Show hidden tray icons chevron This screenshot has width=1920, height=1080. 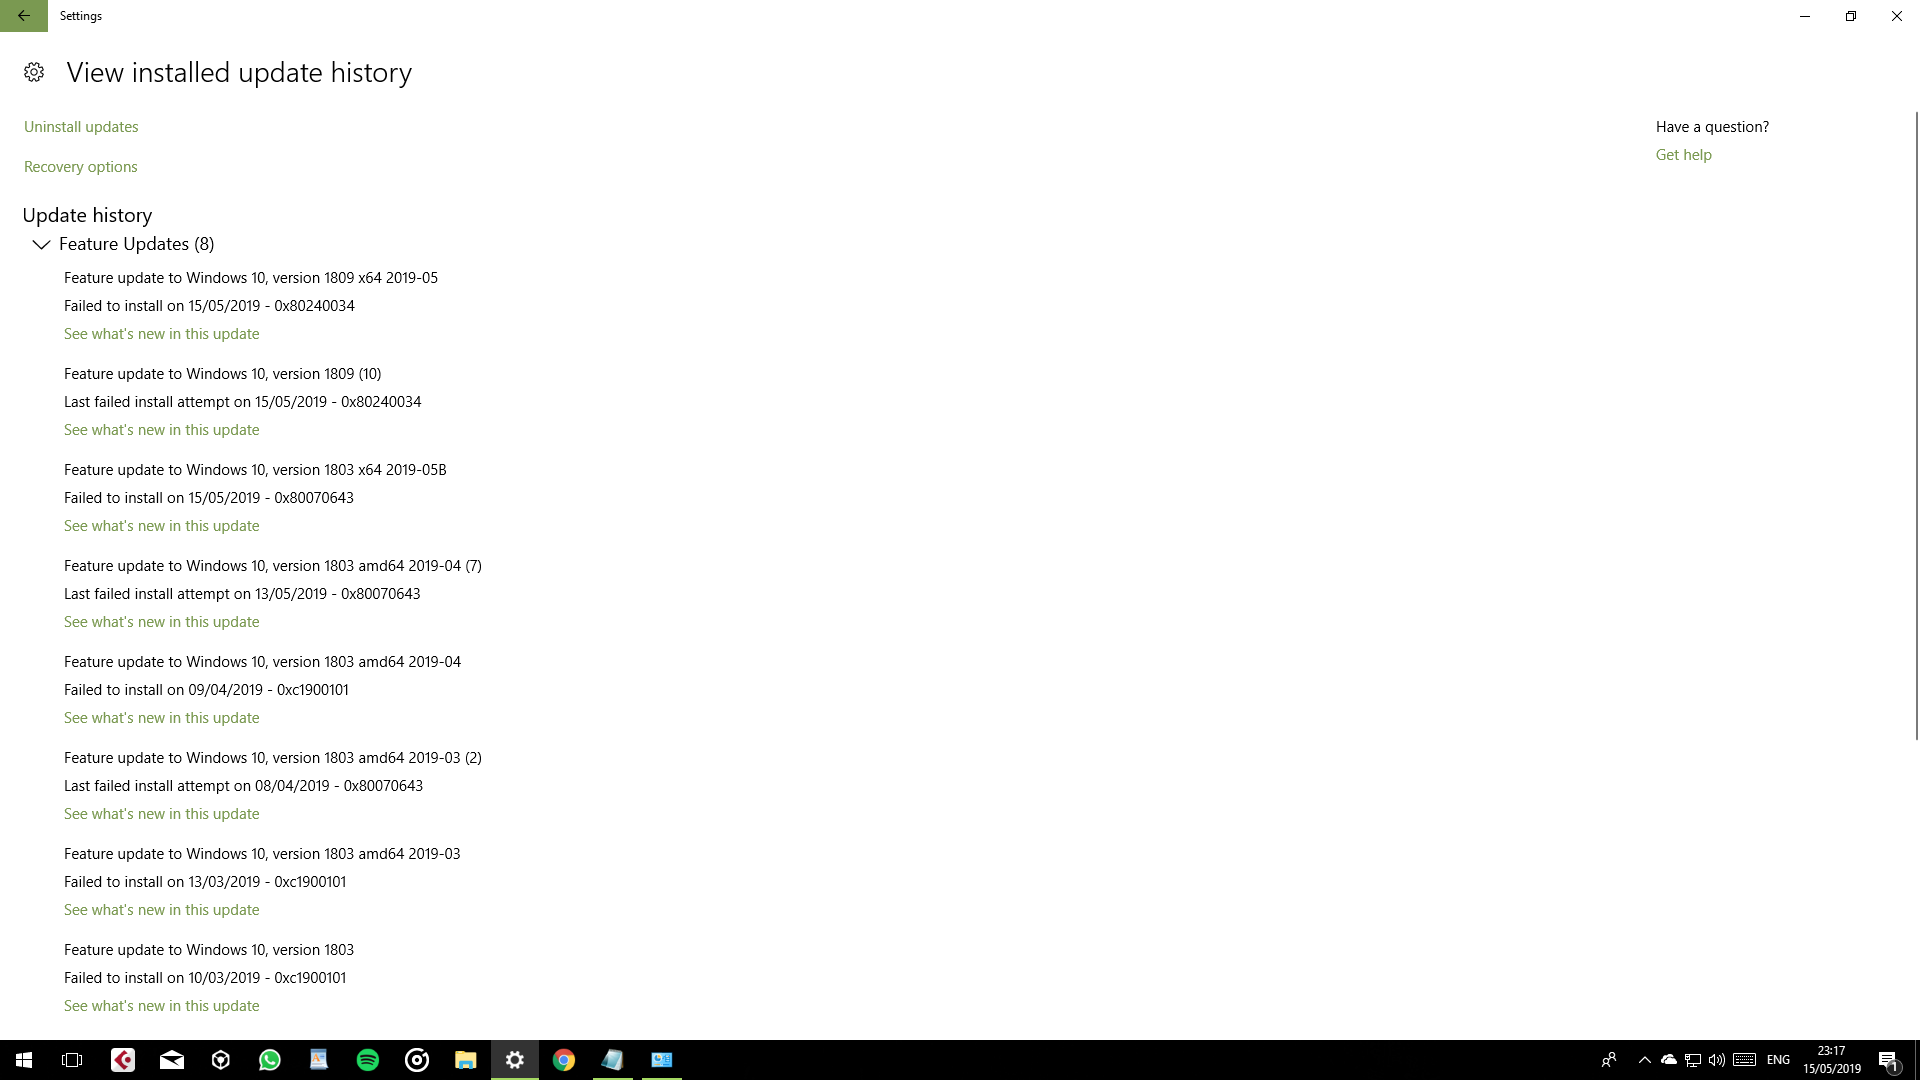tap(1645, 1060)
